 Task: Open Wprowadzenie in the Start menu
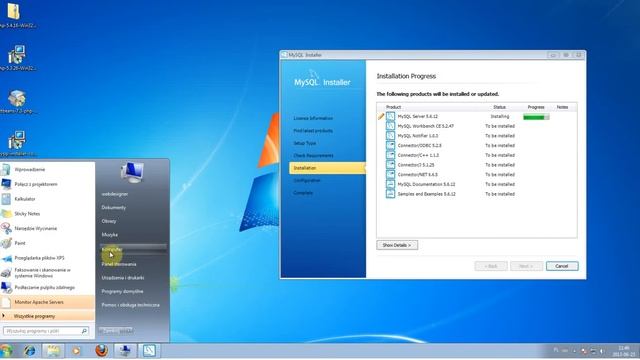[x=47, y=169]
